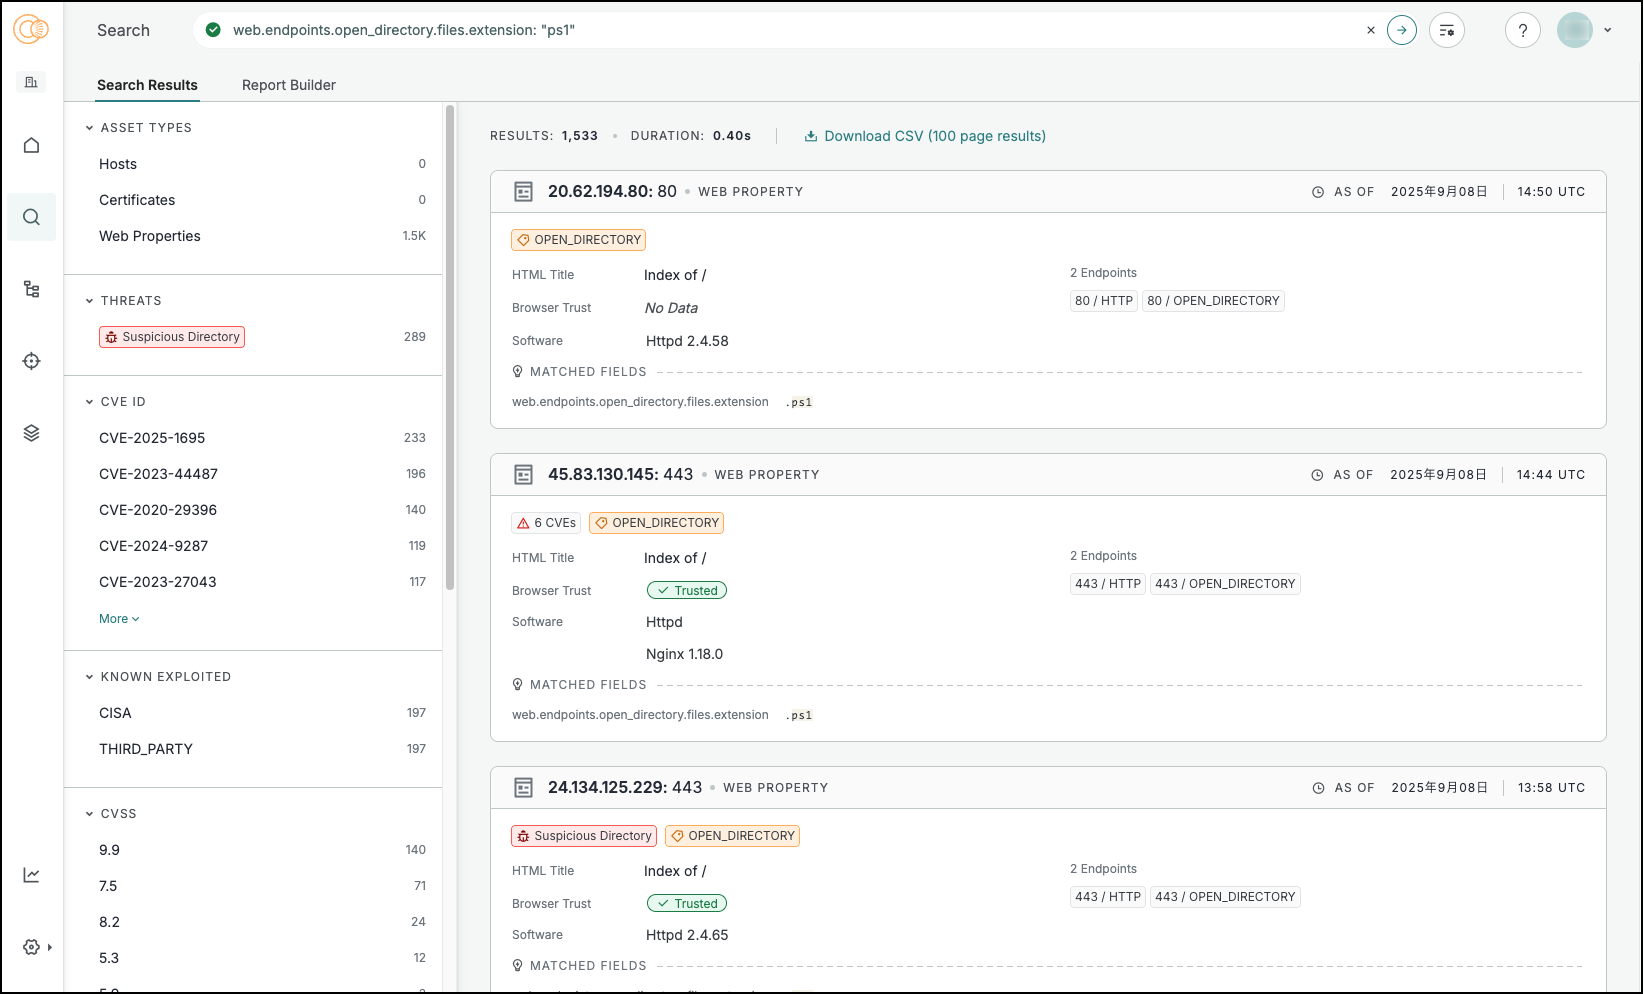Open help question mark icon

(1523, 30)
